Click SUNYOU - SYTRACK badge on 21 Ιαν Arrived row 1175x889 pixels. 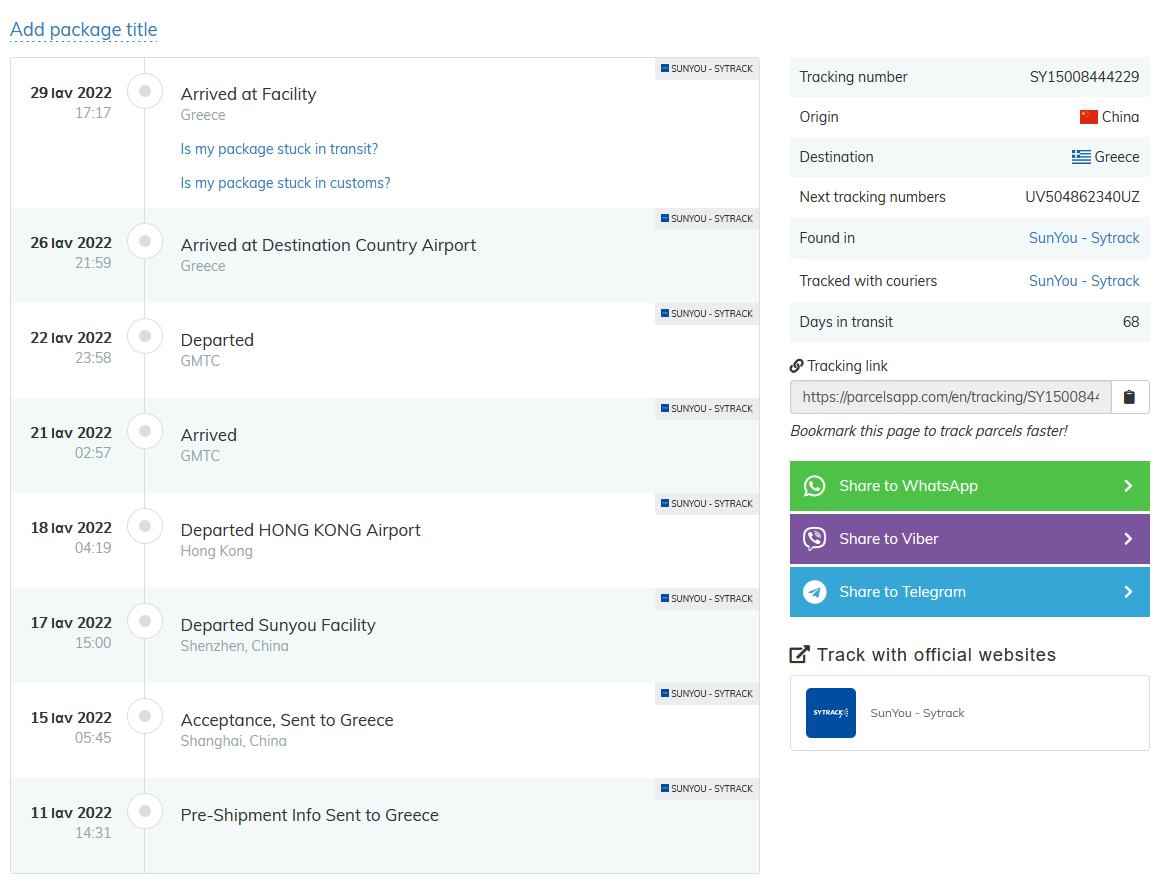707,409
